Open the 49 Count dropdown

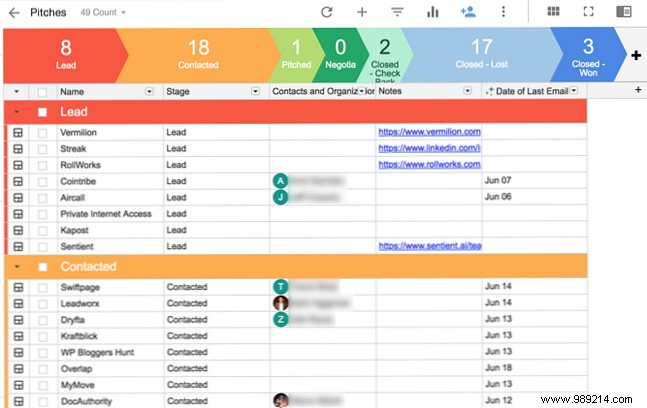pyautogui.click(x=103, y=12)
